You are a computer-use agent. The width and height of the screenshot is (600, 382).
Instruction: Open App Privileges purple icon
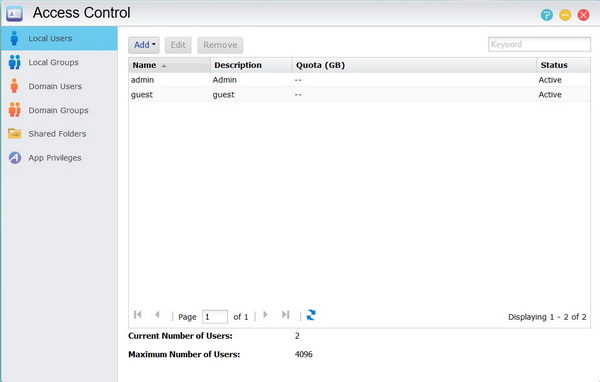15,157
